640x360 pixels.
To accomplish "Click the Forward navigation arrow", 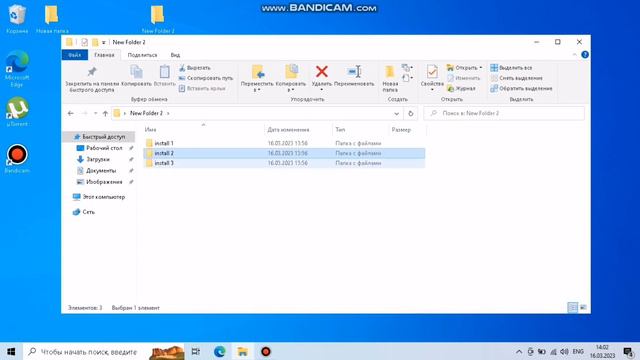I will (84, 113).
